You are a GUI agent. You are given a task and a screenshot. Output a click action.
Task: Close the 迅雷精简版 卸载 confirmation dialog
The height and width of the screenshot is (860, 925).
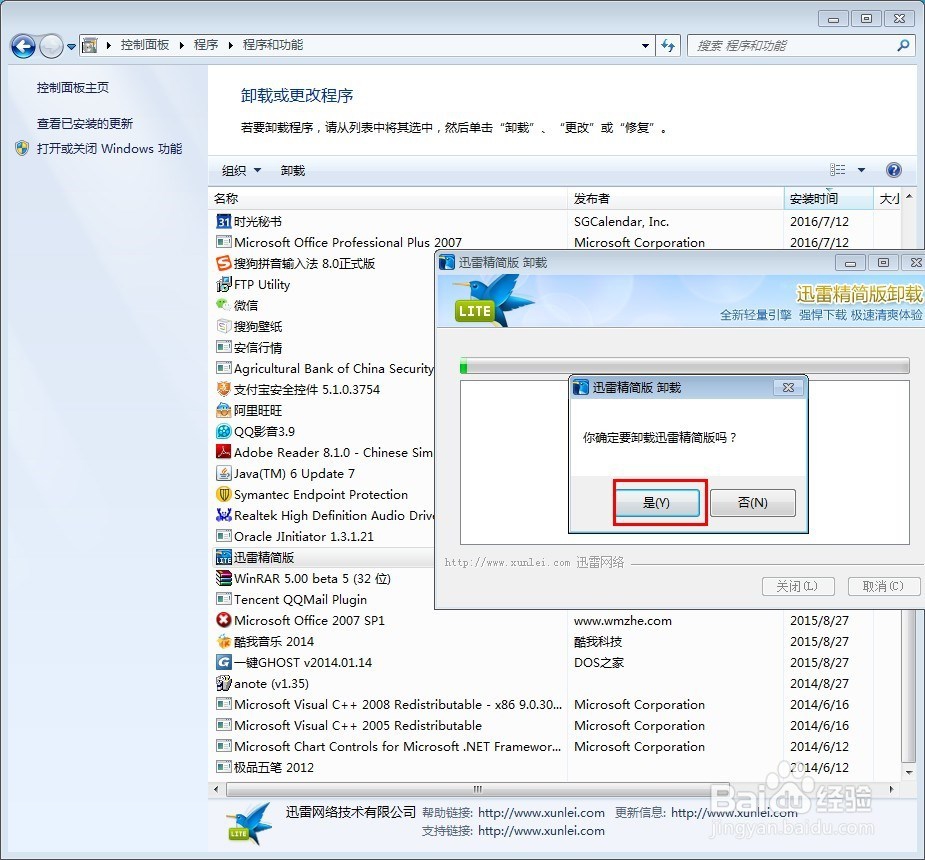[788, 388]
